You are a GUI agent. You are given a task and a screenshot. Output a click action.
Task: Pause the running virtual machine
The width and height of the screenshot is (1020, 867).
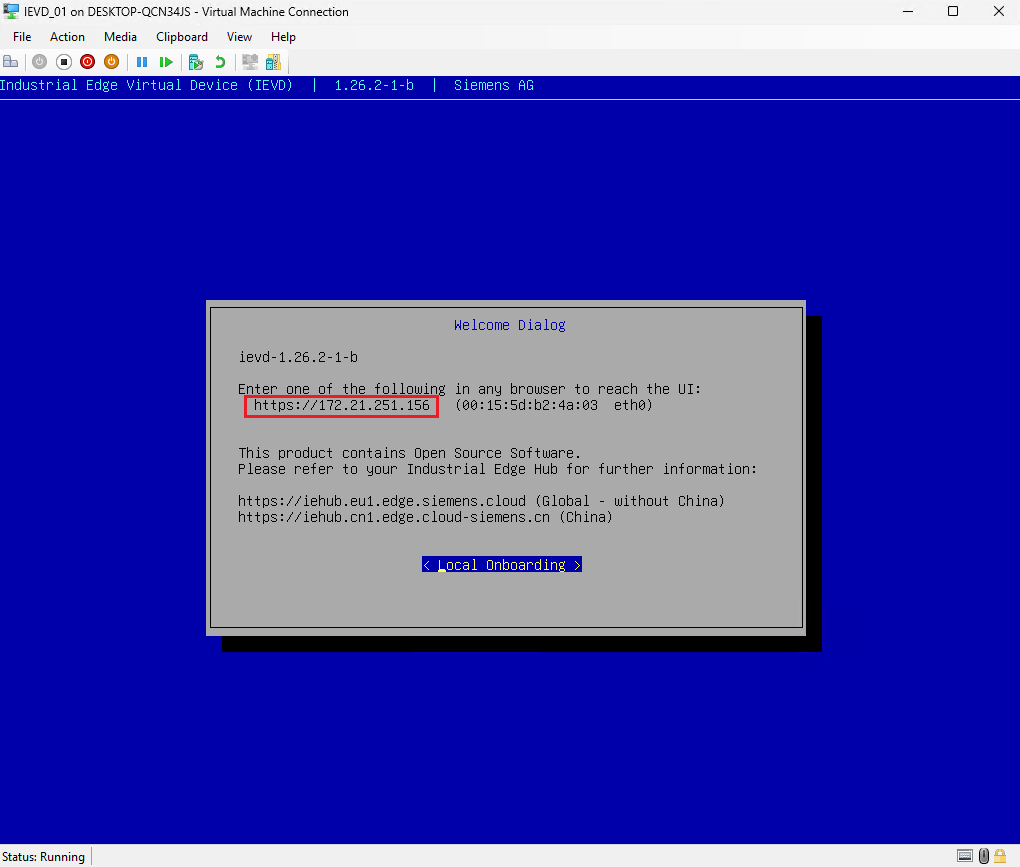click(x=141, y=61)
